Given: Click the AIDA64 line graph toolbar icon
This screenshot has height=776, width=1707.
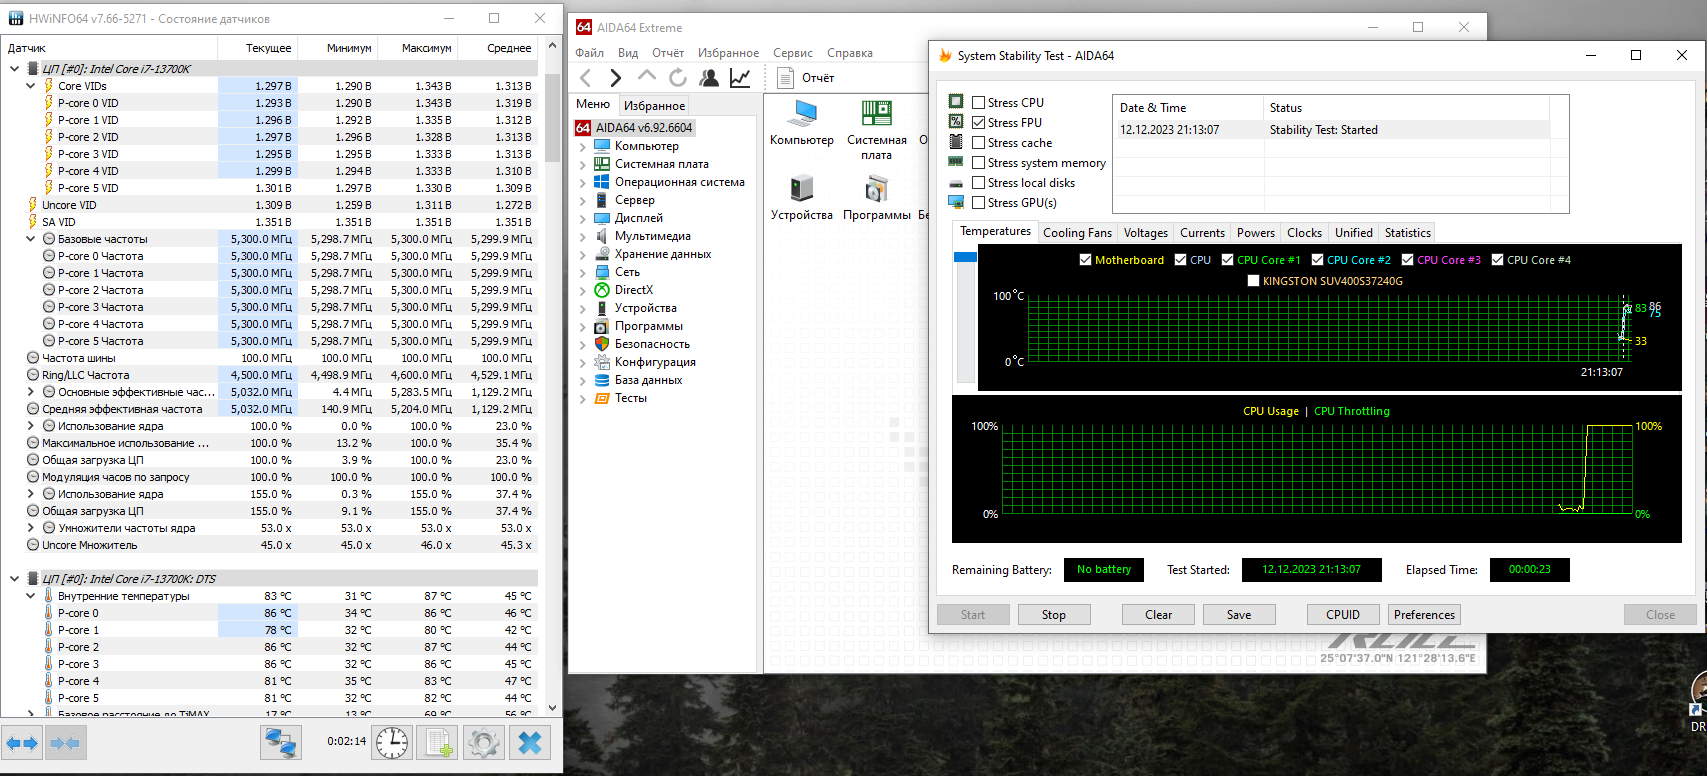Looking at the screenshot, I should (740, 78).
